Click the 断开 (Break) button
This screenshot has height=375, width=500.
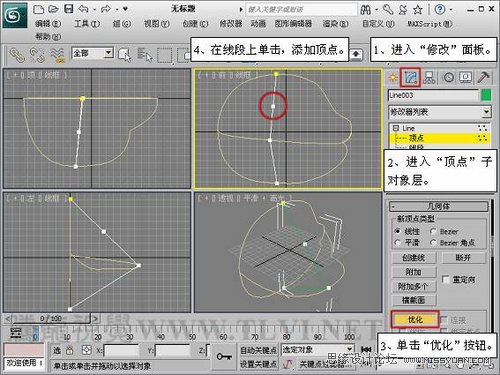[464, 257]
